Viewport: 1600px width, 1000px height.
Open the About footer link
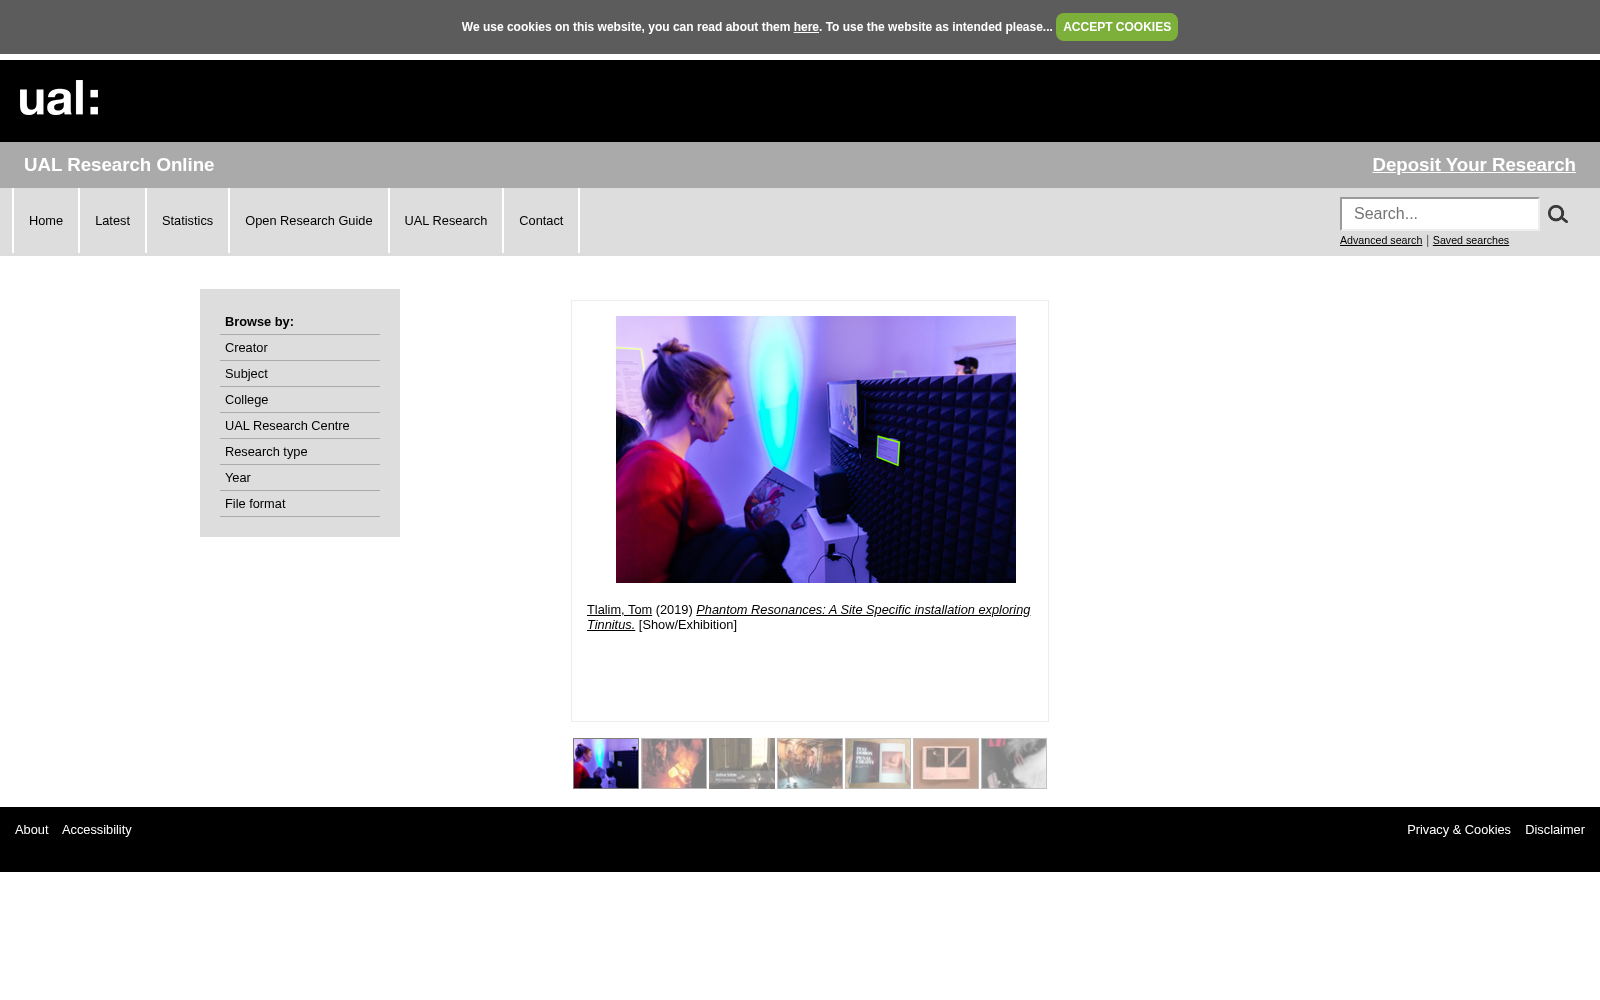[x=32, y=830]
